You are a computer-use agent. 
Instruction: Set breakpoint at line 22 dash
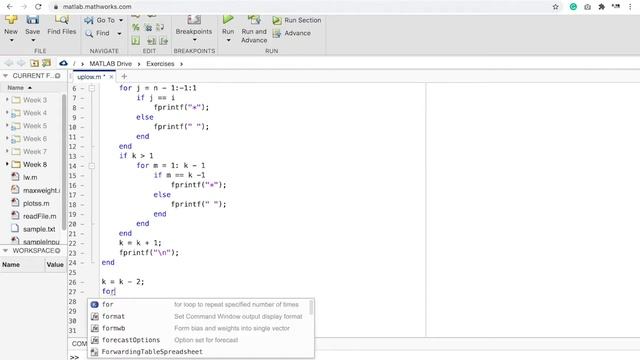(82, 243)
